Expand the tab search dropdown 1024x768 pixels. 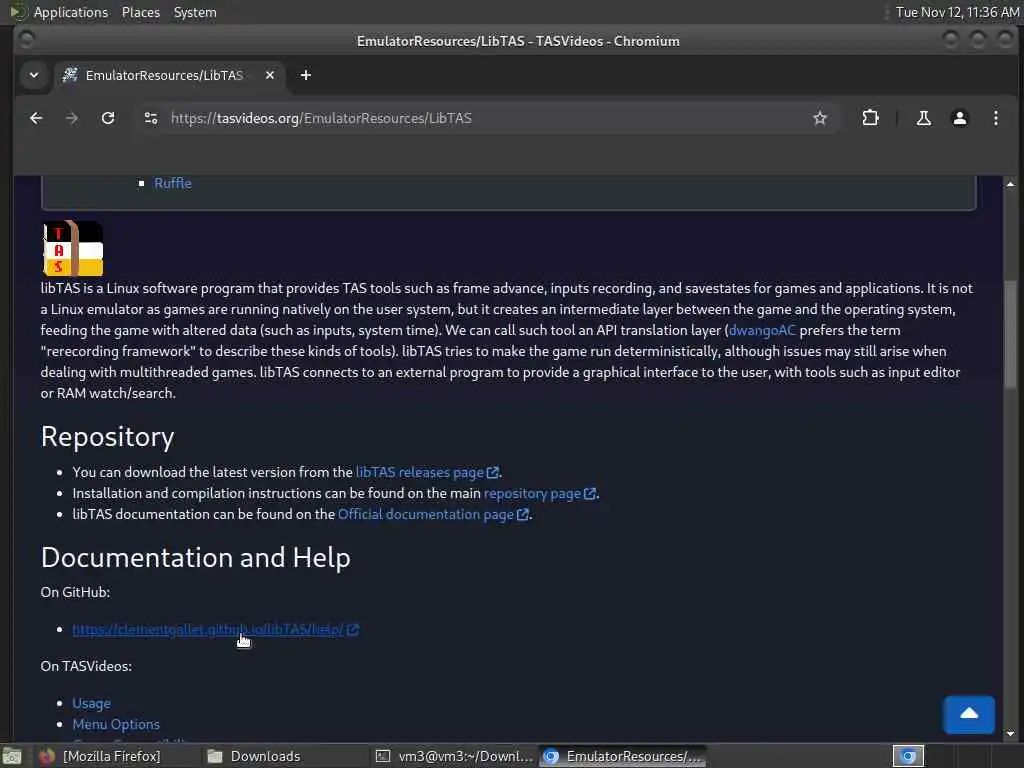coord(34,75)
